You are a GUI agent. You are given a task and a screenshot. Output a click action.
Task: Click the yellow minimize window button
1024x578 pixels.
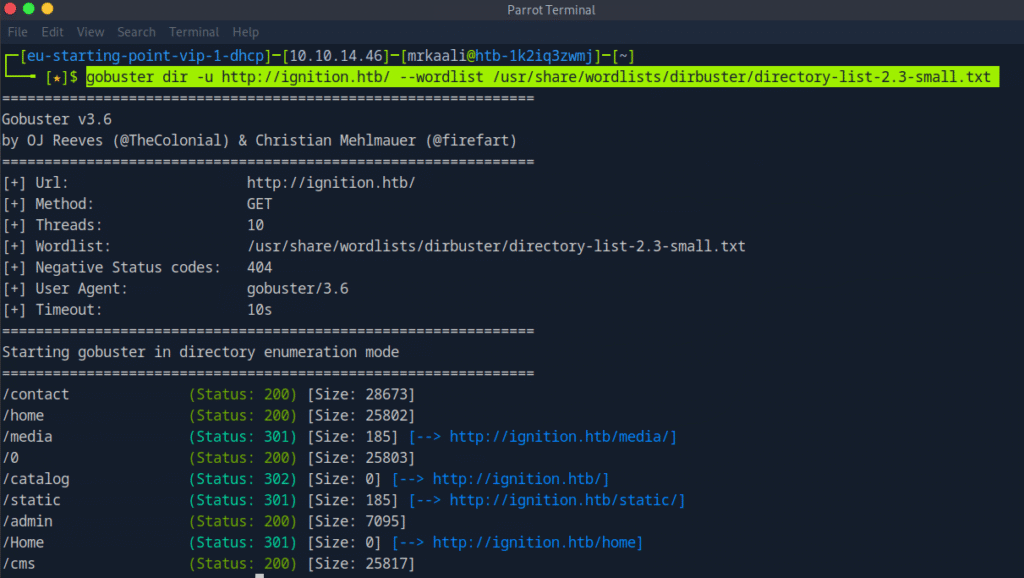[x=29, y=10]
